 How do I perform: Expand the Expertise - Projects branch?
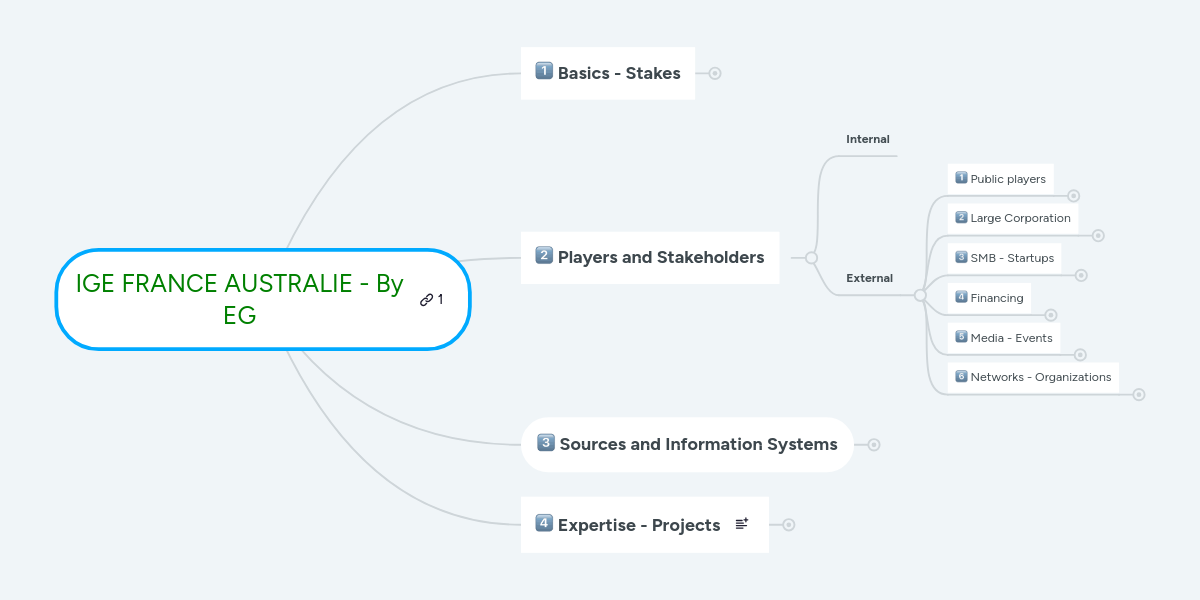coord(789,525)
